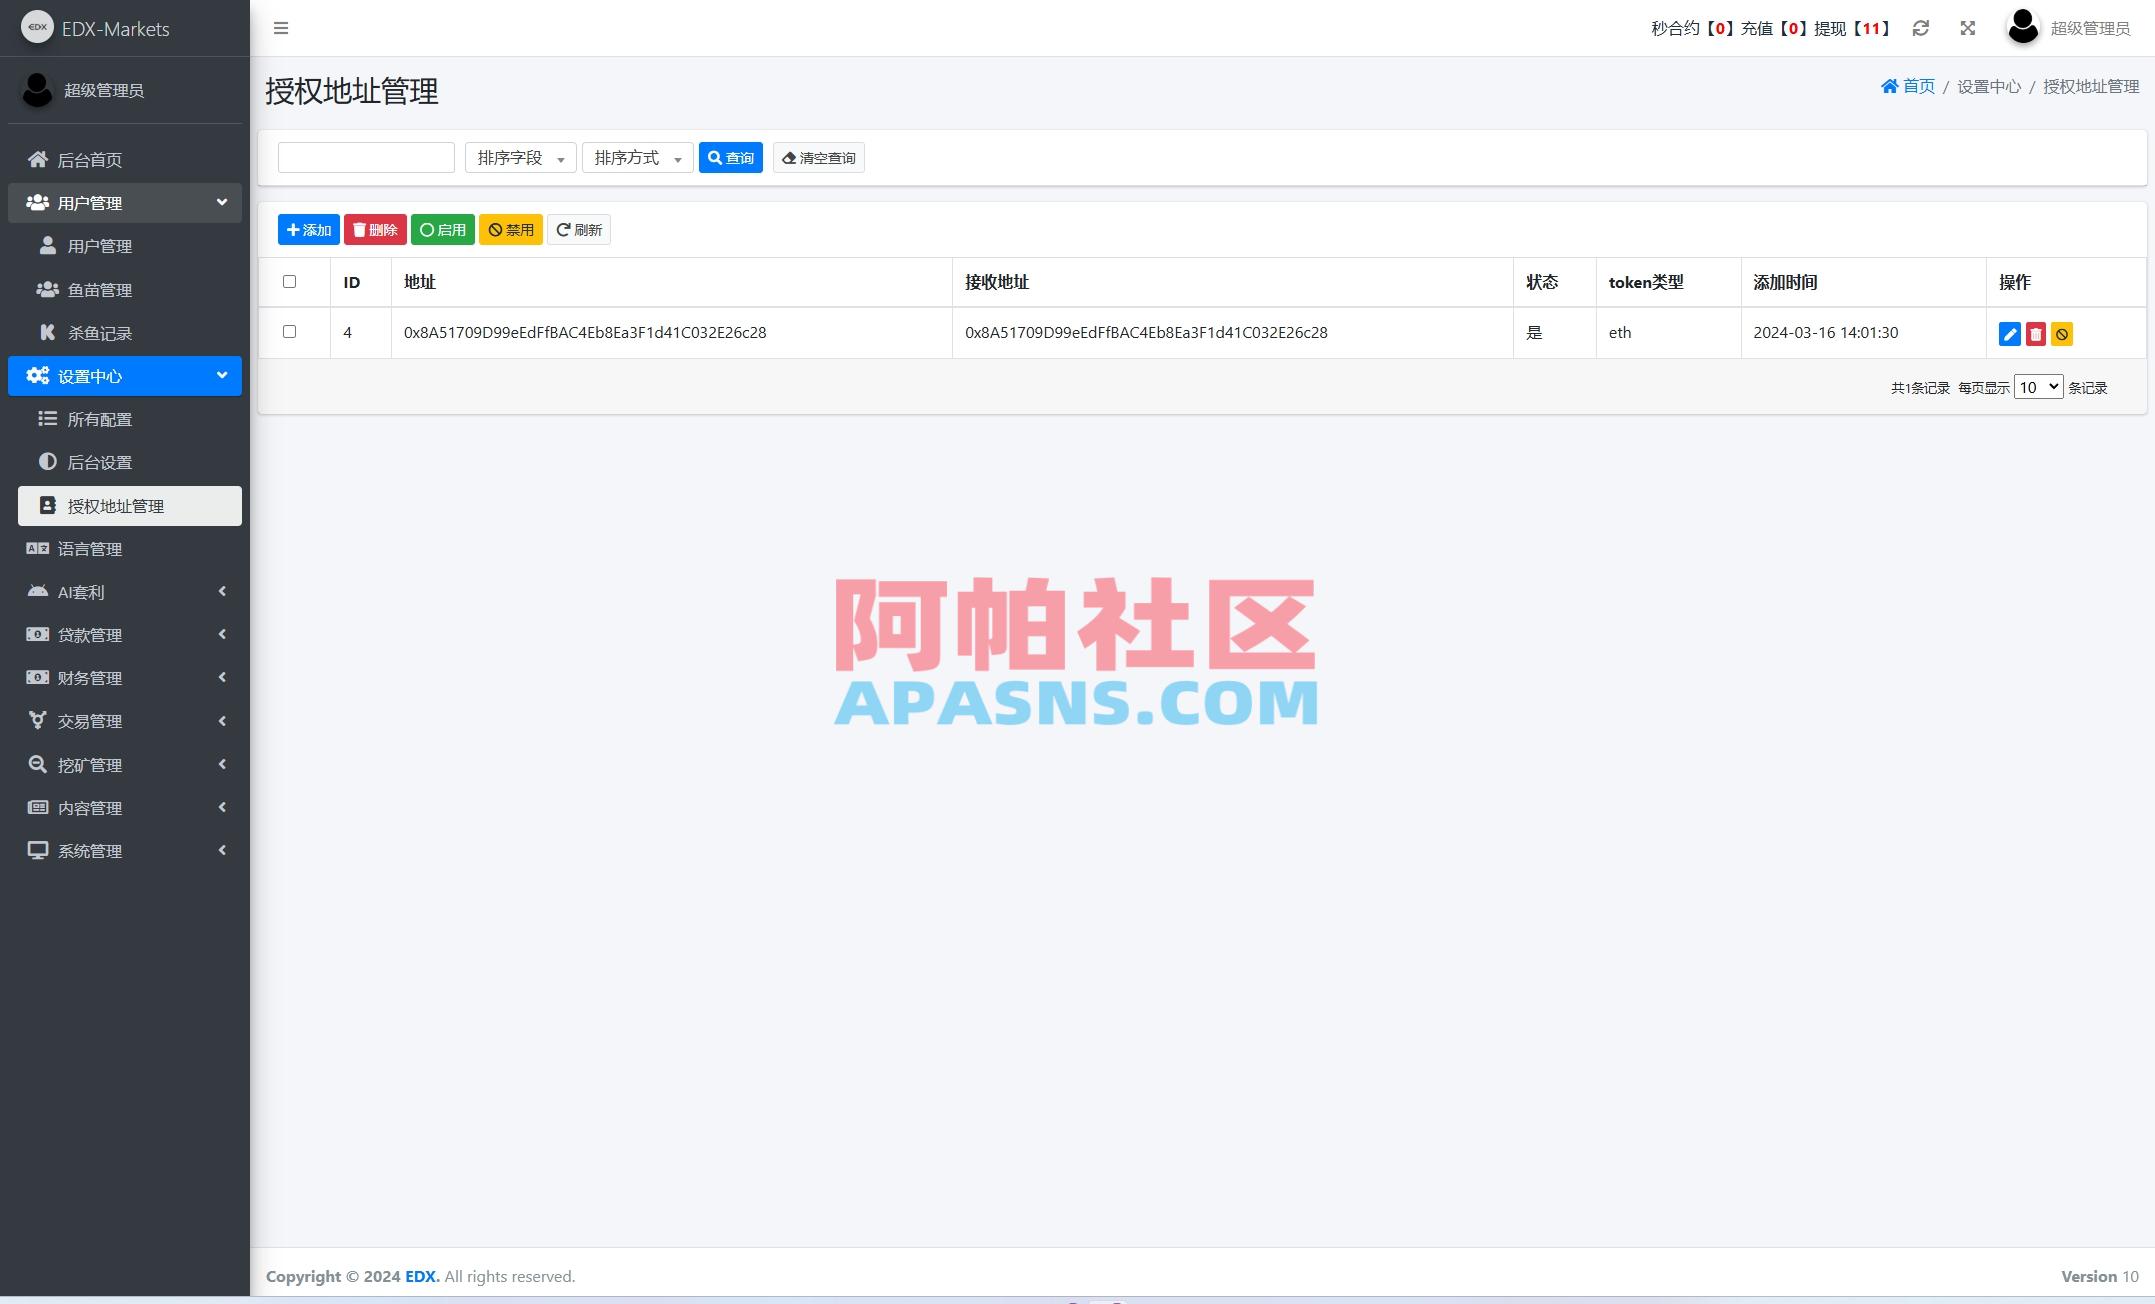Open 杀鱼记录 in the sidebar
Screen dimensions: 2155x1304
click(x=98, y=332)
